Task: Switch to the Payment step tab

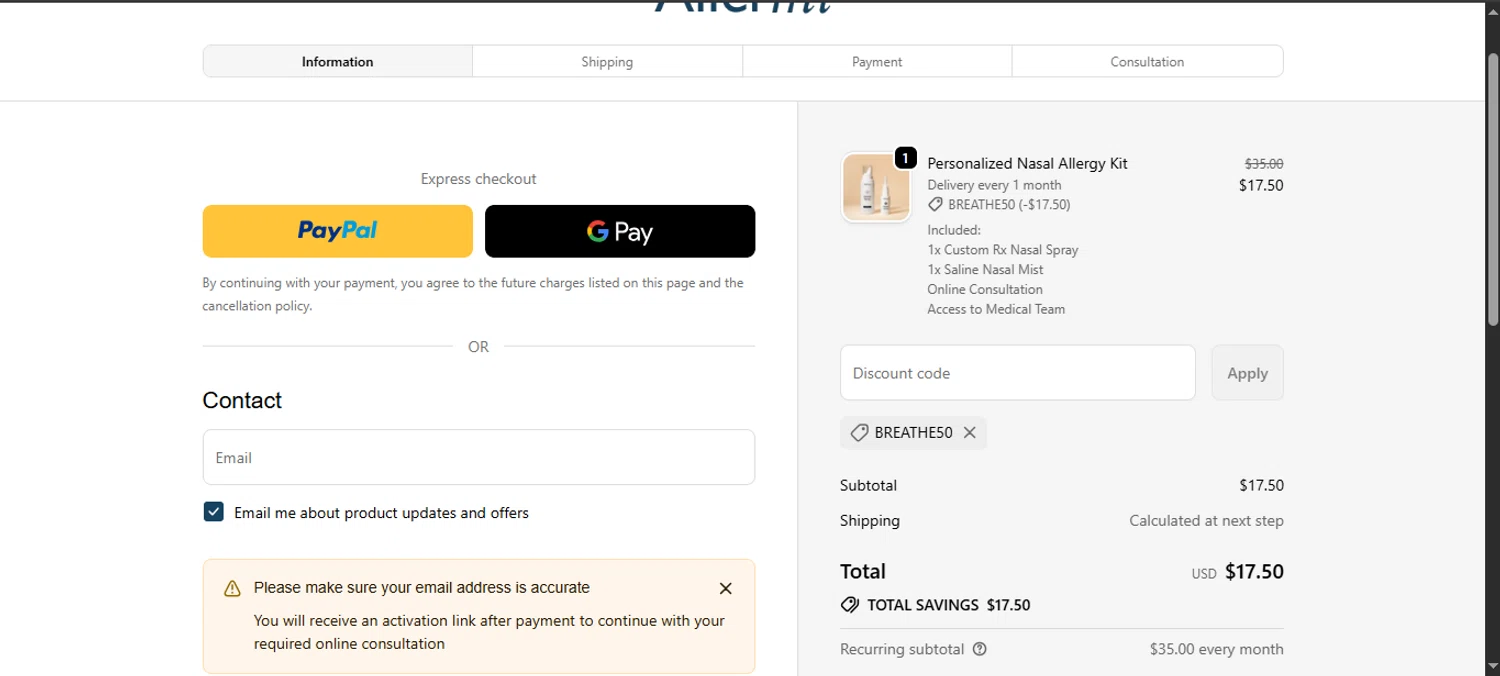Action: pyautogui.click(x=877, y=61)
